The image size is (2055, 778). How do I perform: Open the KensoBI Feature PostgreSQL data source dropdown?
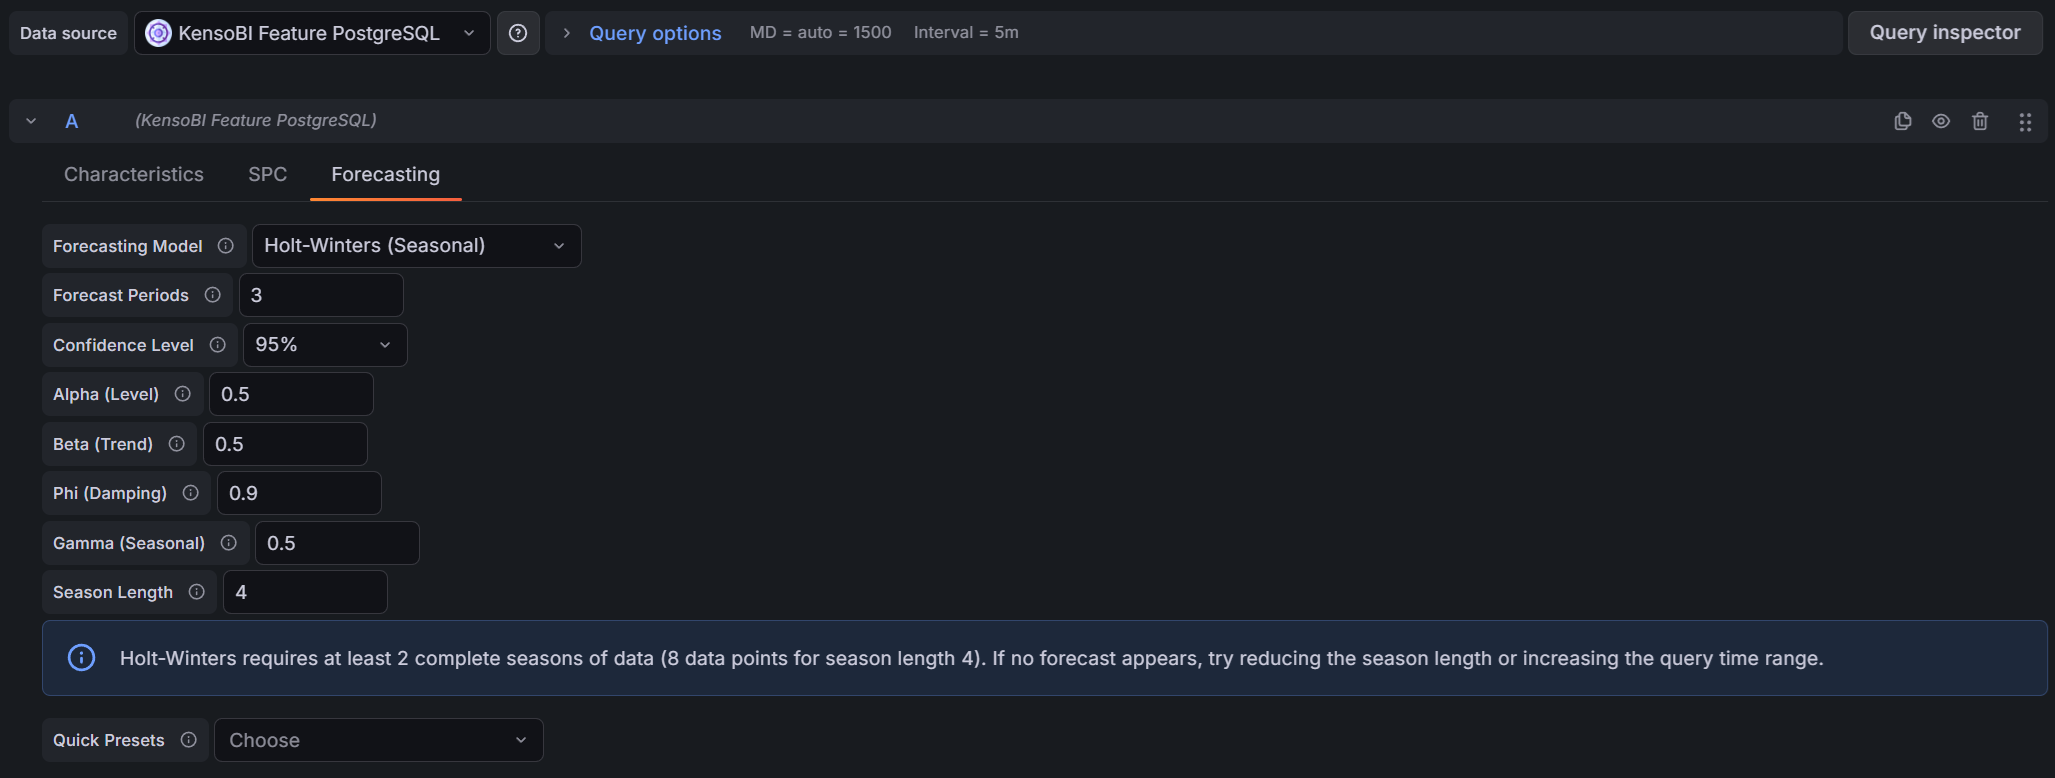pos(312,33)
